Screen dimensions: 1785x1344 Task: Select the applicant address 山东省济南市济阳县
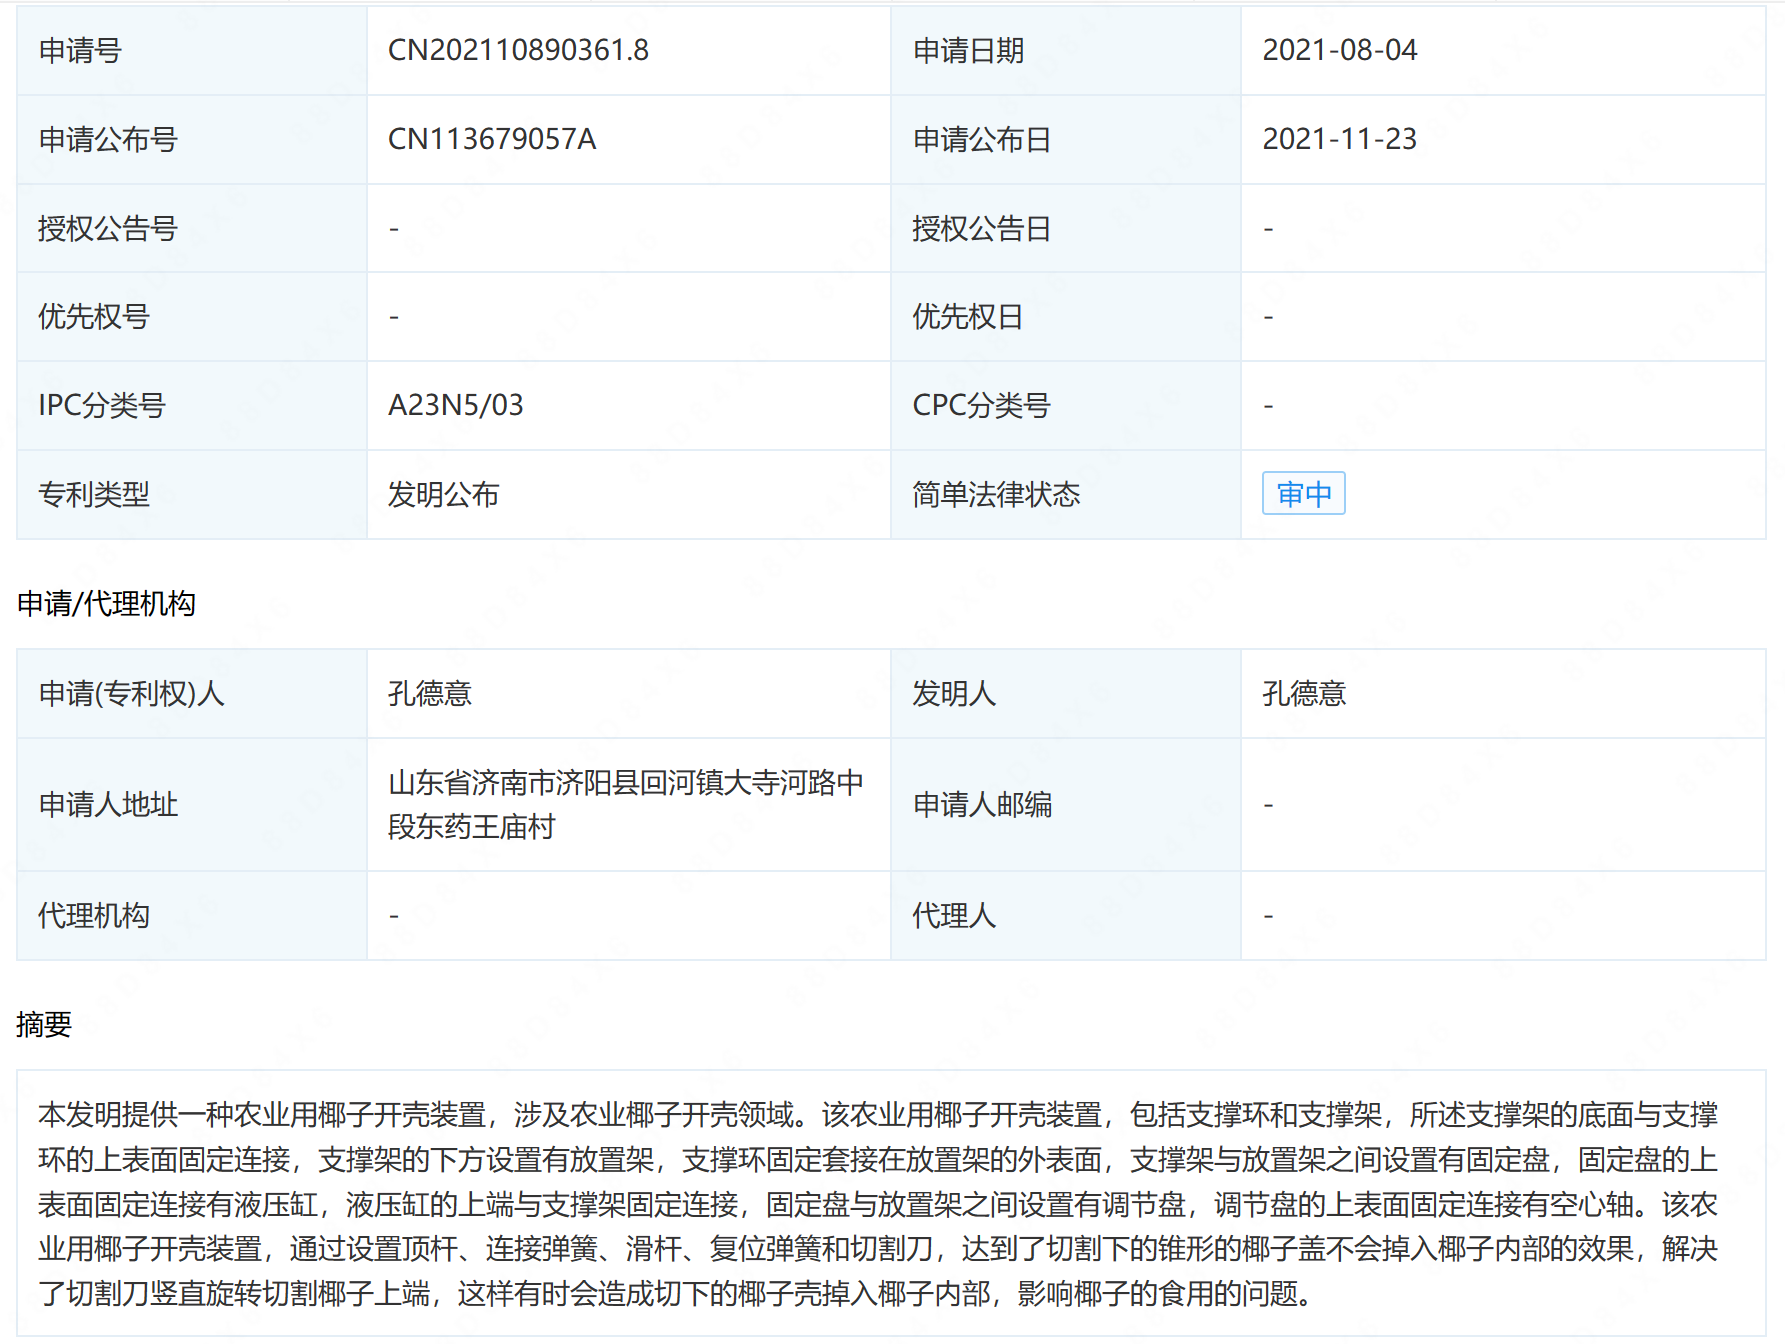coord(626,804)
